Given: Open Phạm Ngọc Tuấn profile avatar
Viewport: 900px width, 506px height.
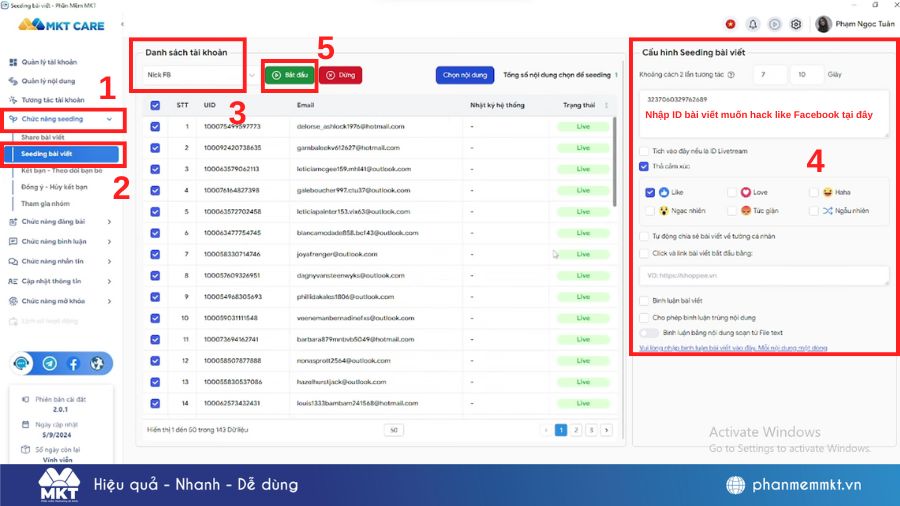Looking at the screenshot, I should tap(823, 24).
